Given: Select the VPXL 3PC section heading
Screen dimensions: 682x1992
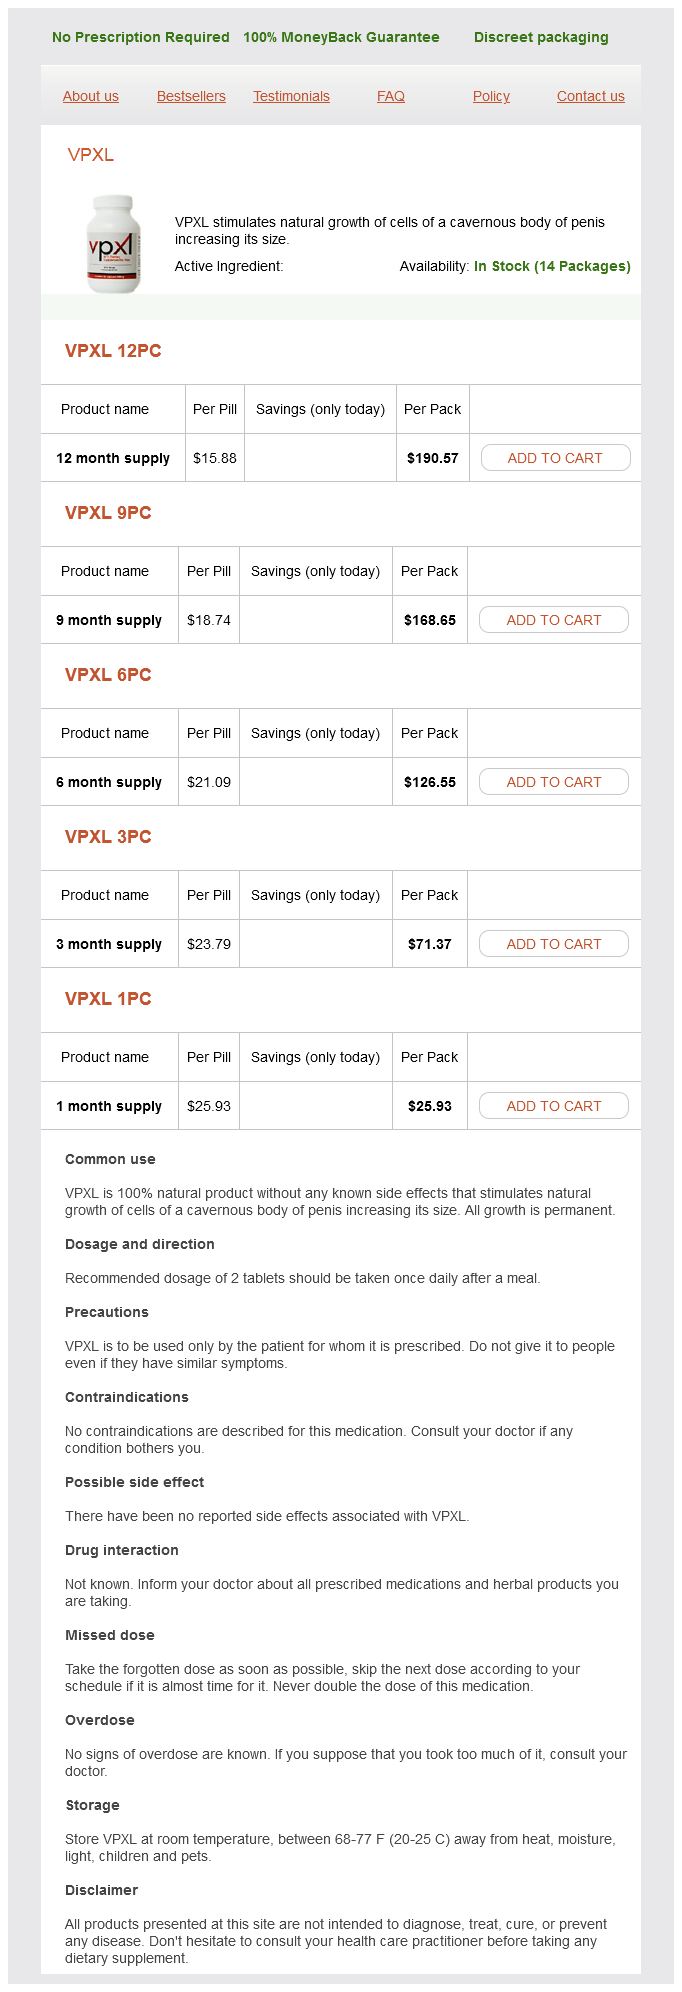Looking at the screenshot, I should [x=108, y=837].
